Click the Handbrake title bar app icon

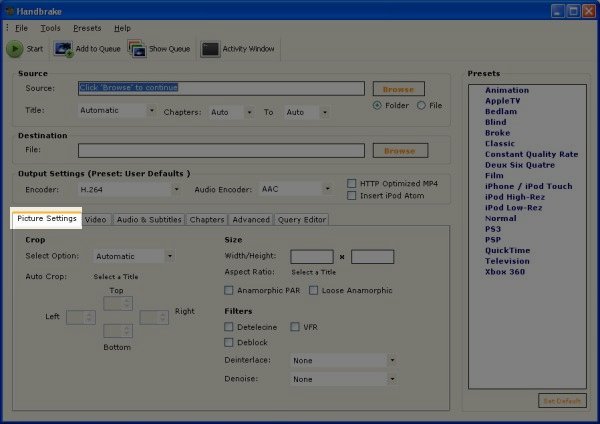click(9, 9)
